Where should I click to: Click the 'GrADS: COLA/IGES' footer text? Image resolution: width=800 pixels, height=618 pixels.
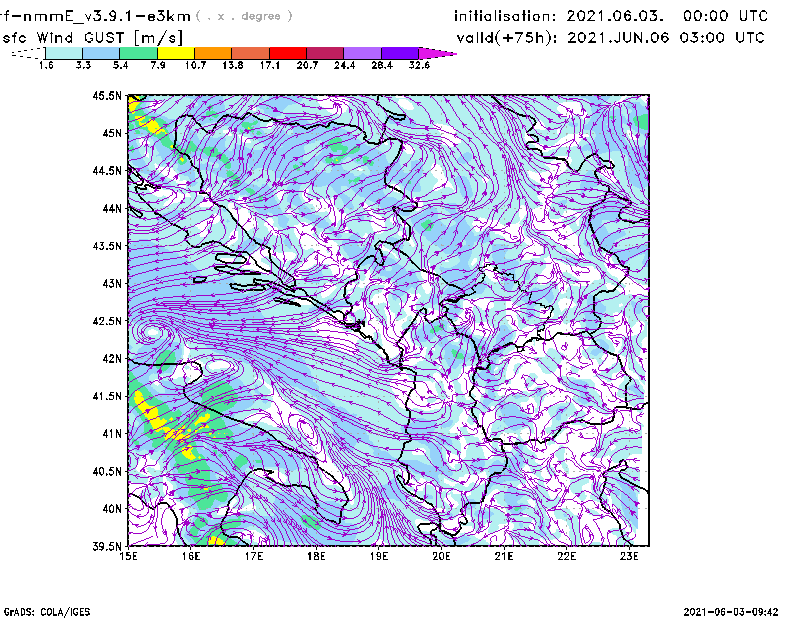tap(47, 612)
